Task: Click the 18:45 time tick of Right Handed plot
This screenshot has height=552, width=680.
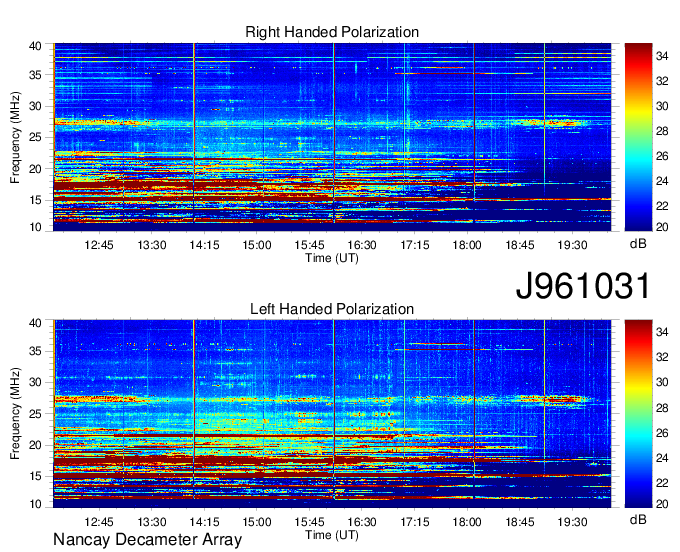Action: coord(520,245)
